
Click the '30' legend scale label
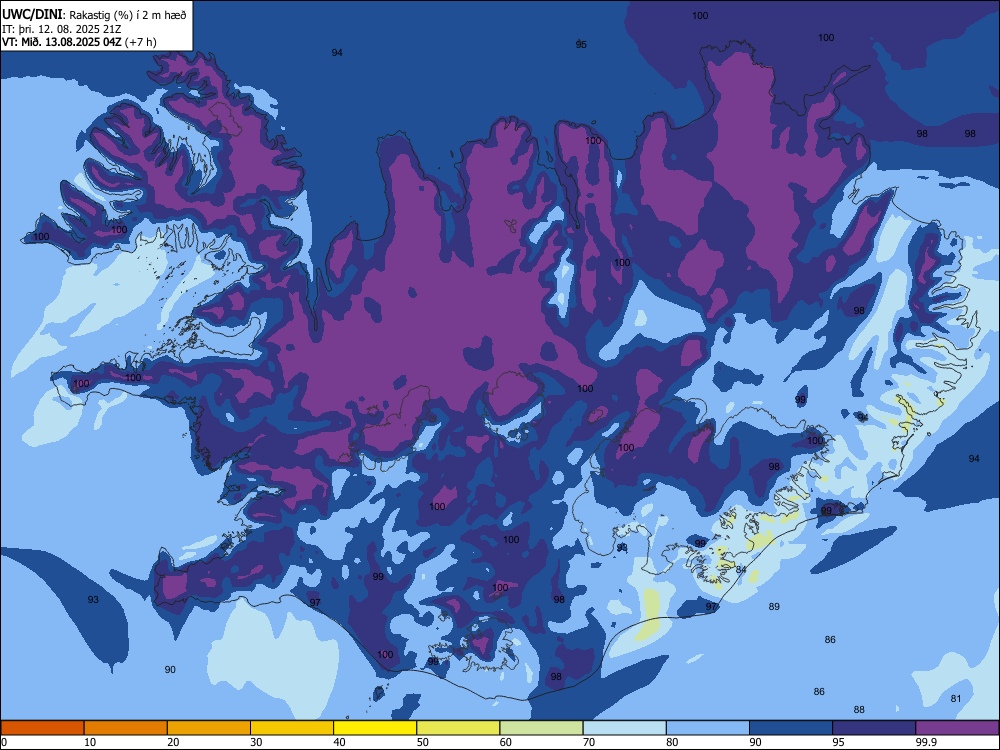pyautogui.click(x=256, y=742)
